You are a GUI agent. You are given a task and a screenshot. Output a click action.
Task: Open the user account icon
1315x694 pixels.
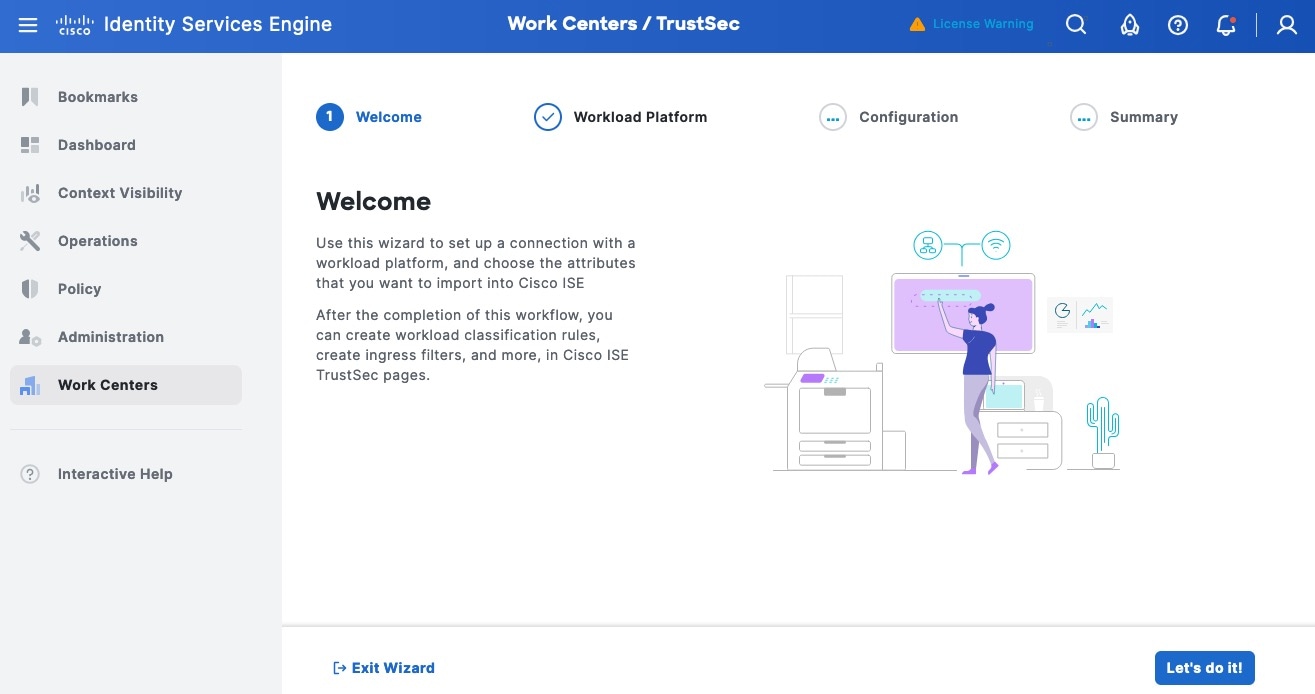point(1287,25)
